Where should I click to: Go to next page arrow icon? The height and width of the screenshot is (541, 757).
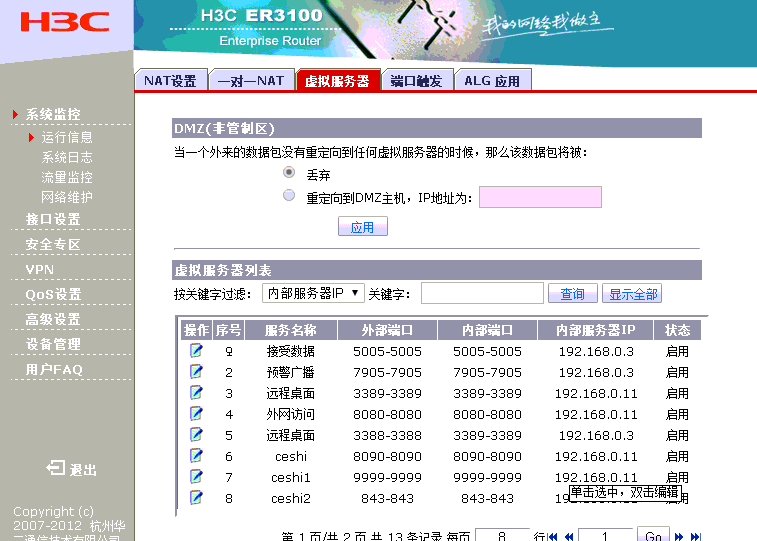click(x=679, y=537)
